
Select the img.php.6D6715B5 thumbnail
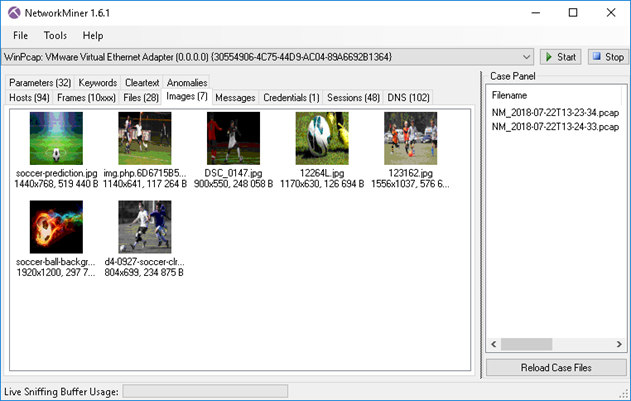tap(145, 138)
